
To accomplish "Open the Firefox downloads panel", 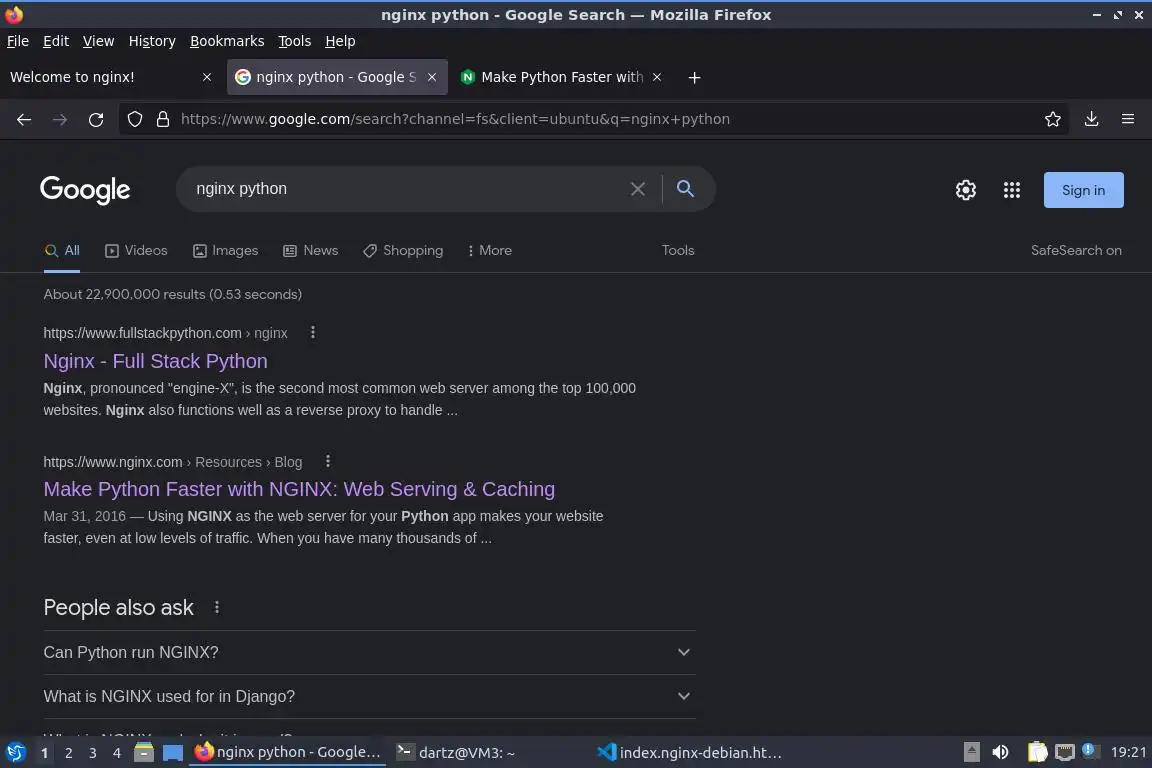I will tap(1091, 119).
